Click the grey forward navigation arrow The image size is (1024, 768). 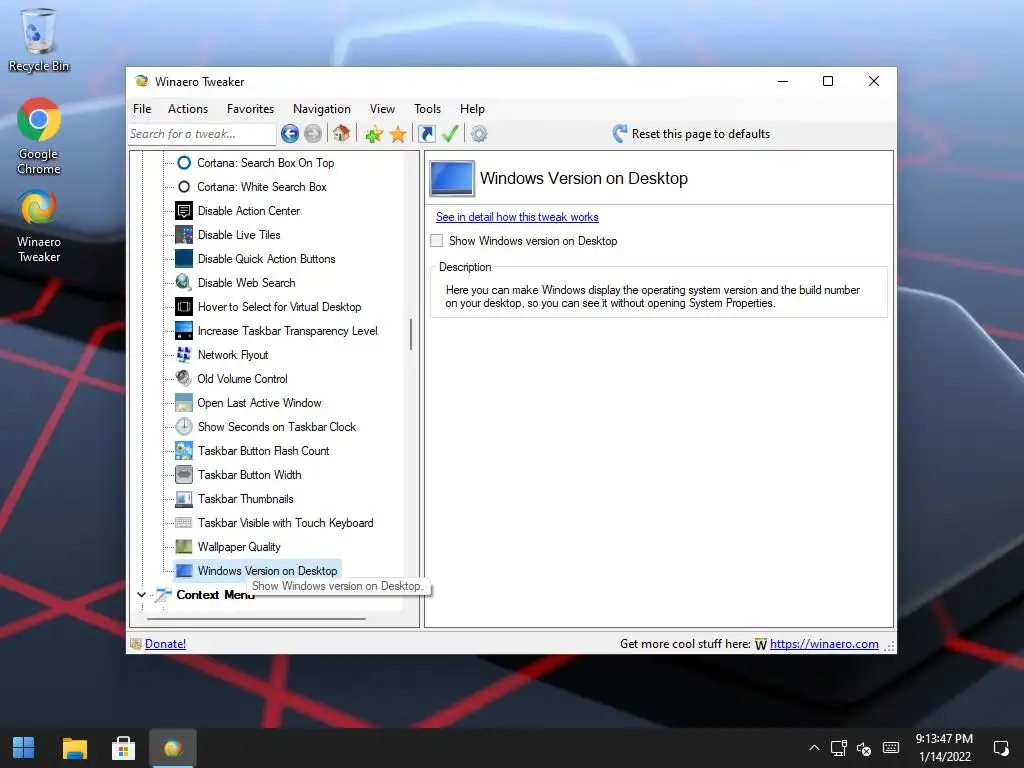(x=313, y=134)
